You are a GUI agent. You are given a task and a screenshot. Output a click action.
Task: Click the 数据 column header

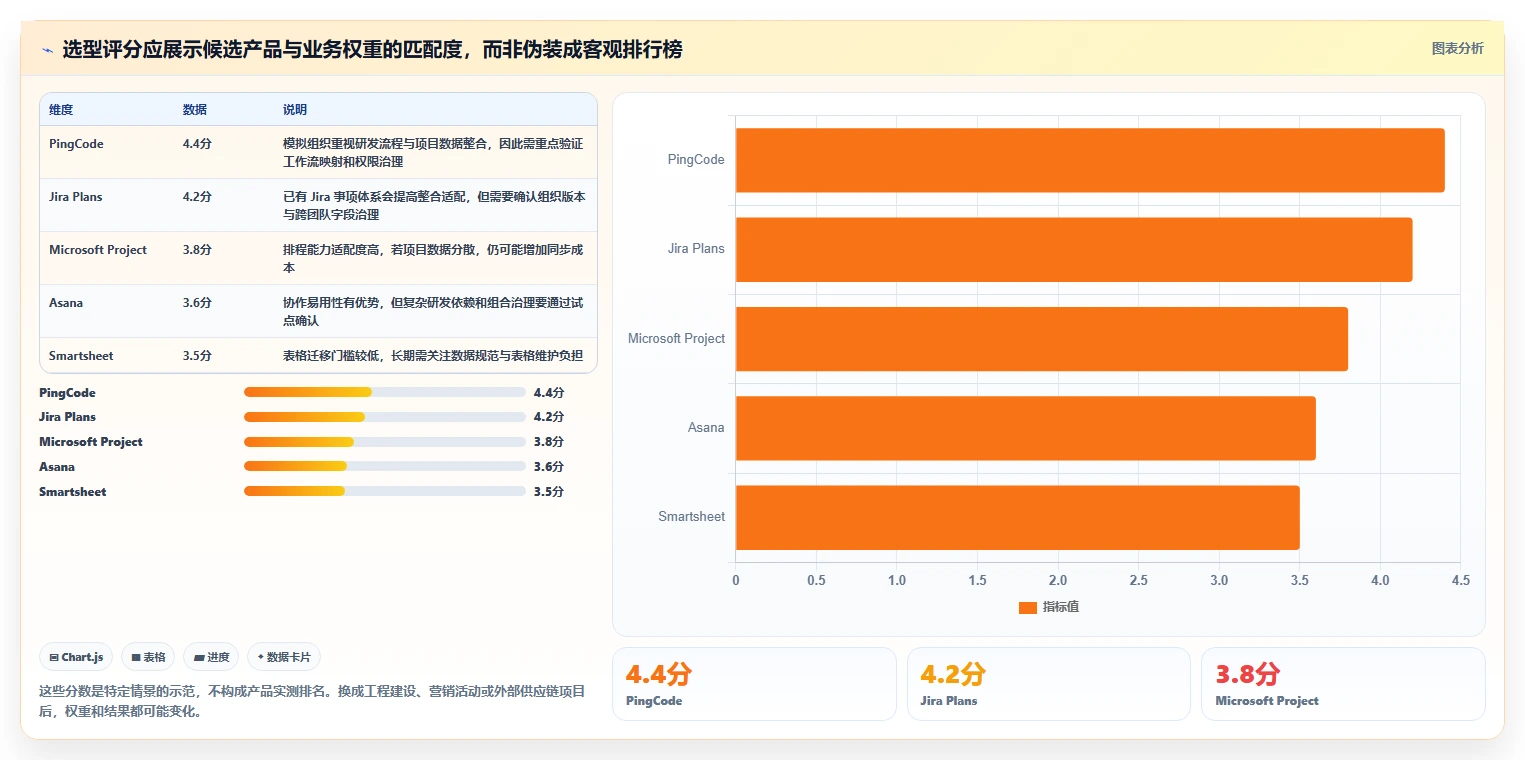(195, 109)
